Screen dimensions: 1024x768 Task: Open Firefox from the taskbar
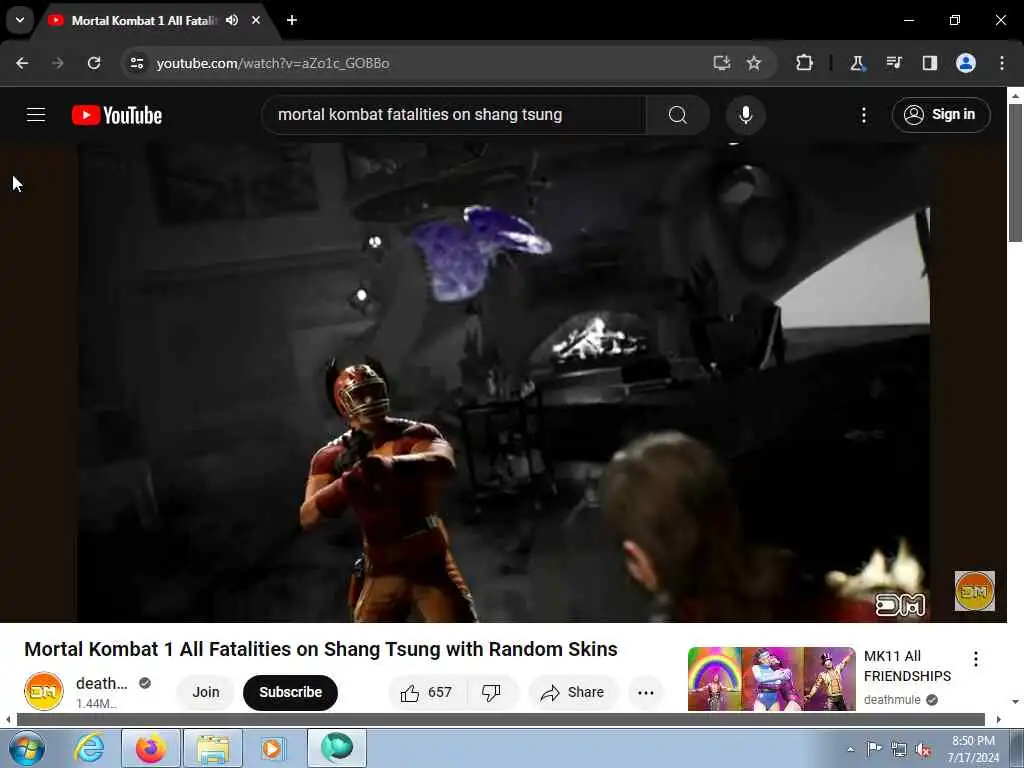click(x=151, y=748)
